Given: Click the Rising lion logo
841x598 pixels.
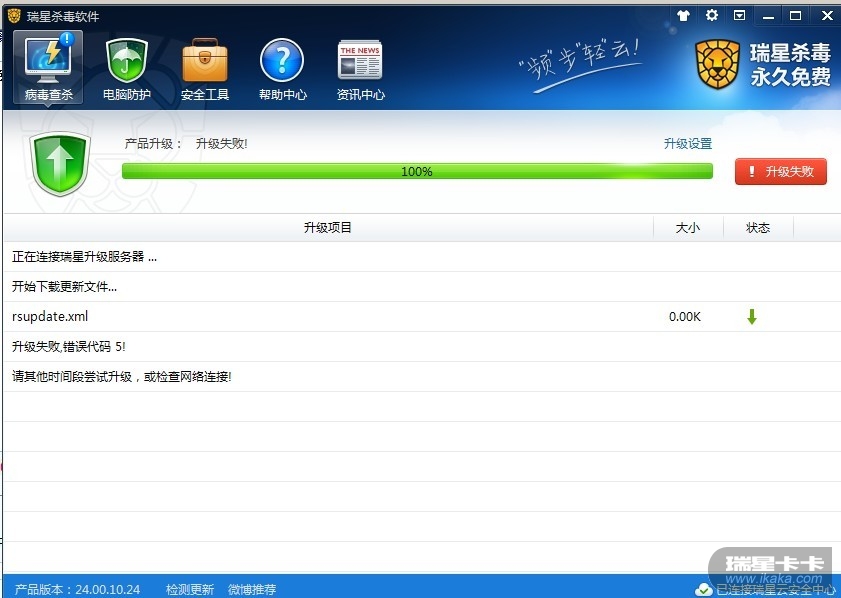Looking at the screenshot, I should [x=718, y=65].
